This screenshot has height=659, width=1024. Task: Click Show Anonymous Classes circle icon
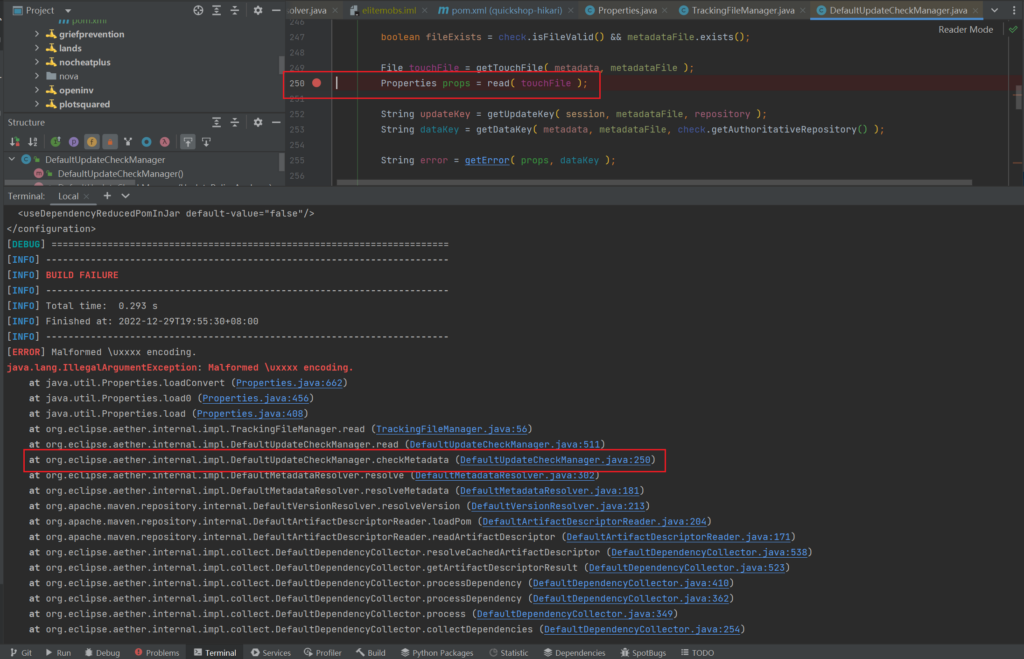coord(147,141)
